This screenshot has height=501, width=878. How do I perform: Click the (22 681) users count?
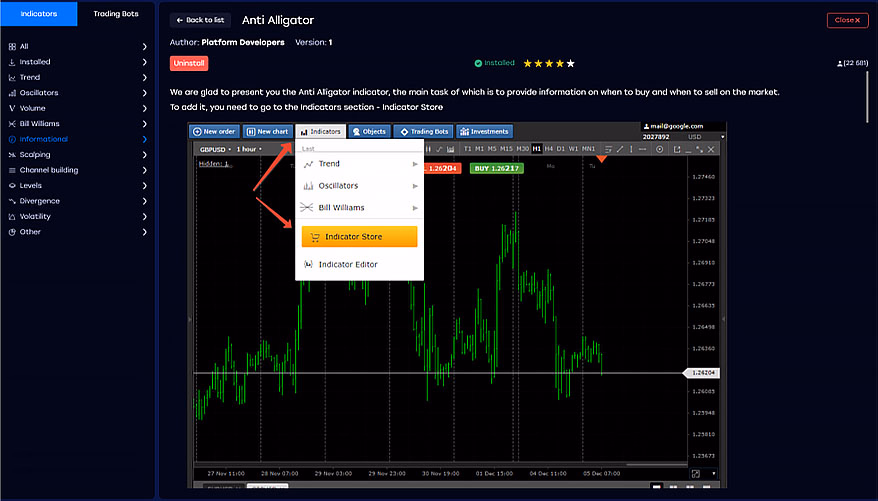pyautogui.click(x=856, y=64)
